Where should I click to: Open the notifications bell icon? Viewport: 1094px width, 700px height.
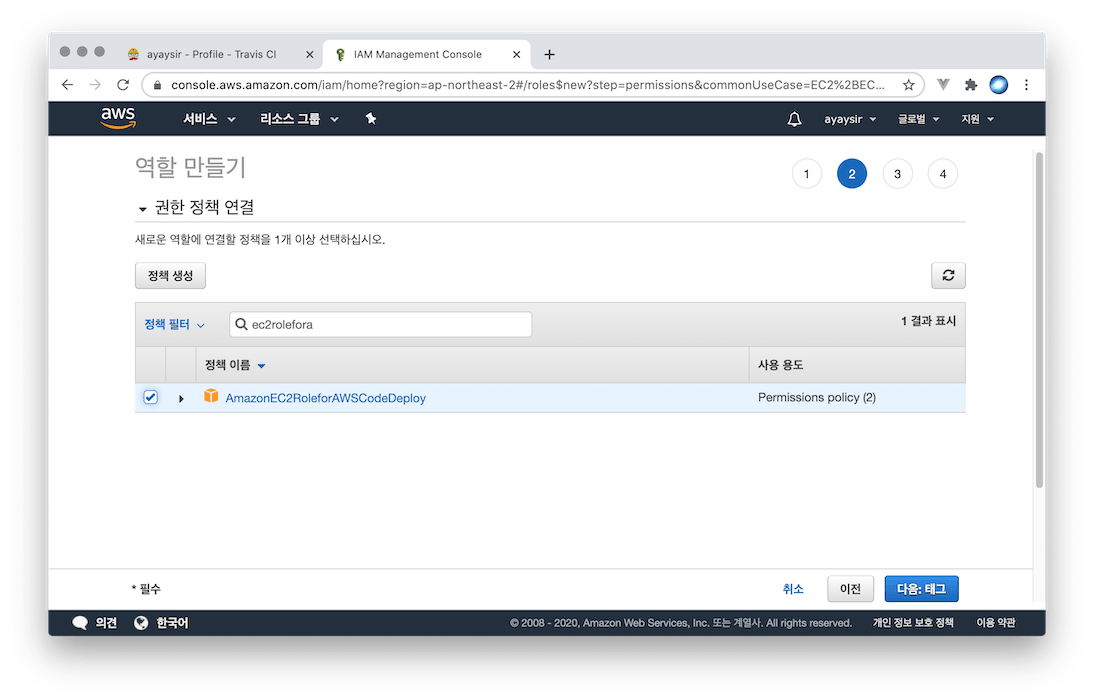pos(794,120)
